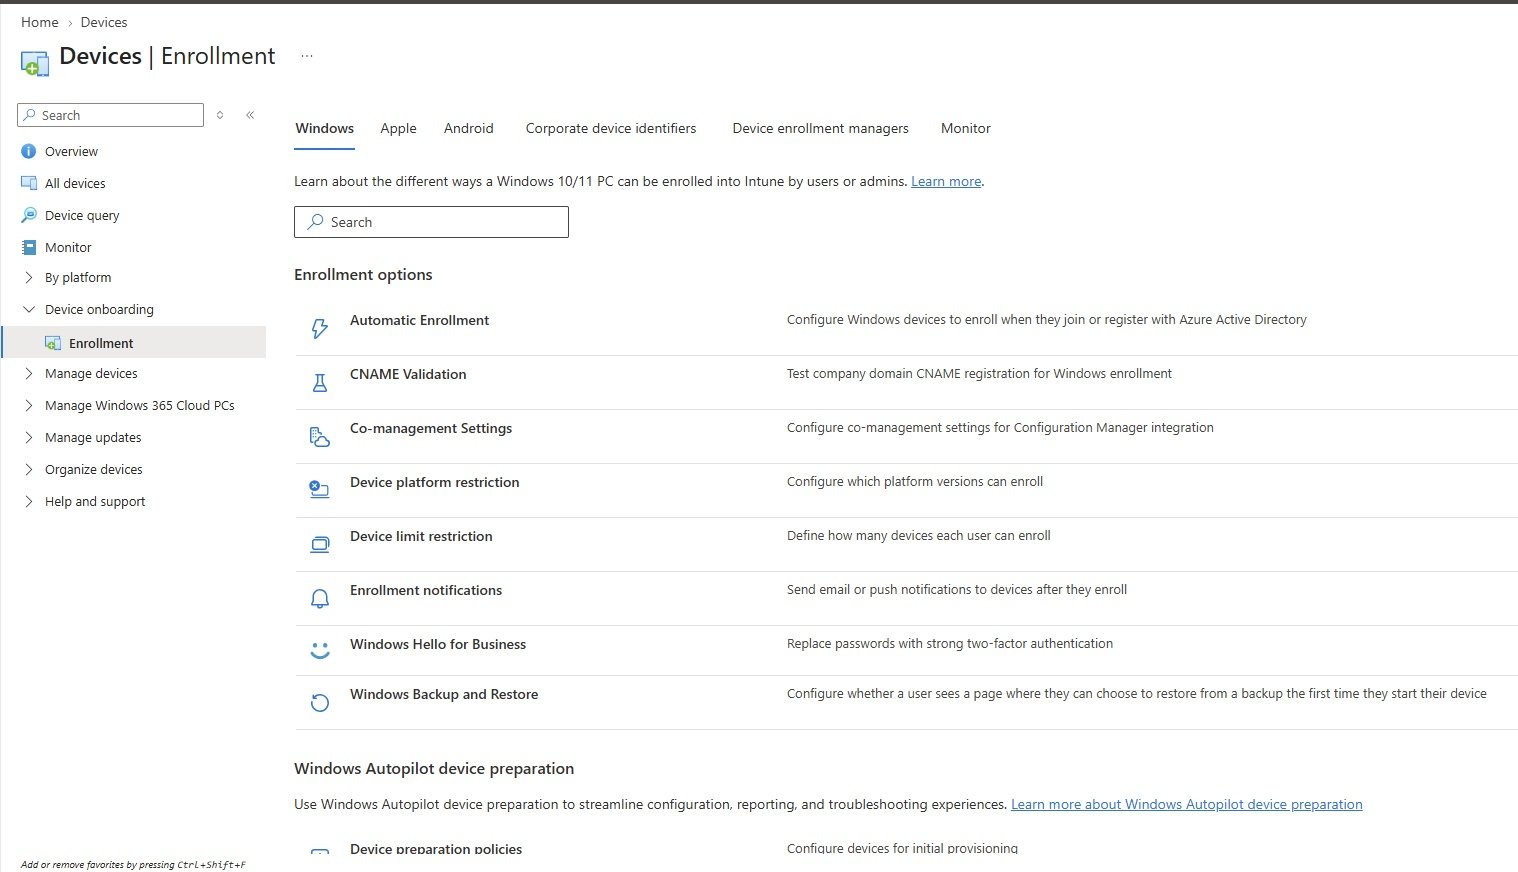The width and height of the screenshot is (1518, 872).
Task: Click the Windows Hello for Business smiley icon
Action: tap(320, 650)
